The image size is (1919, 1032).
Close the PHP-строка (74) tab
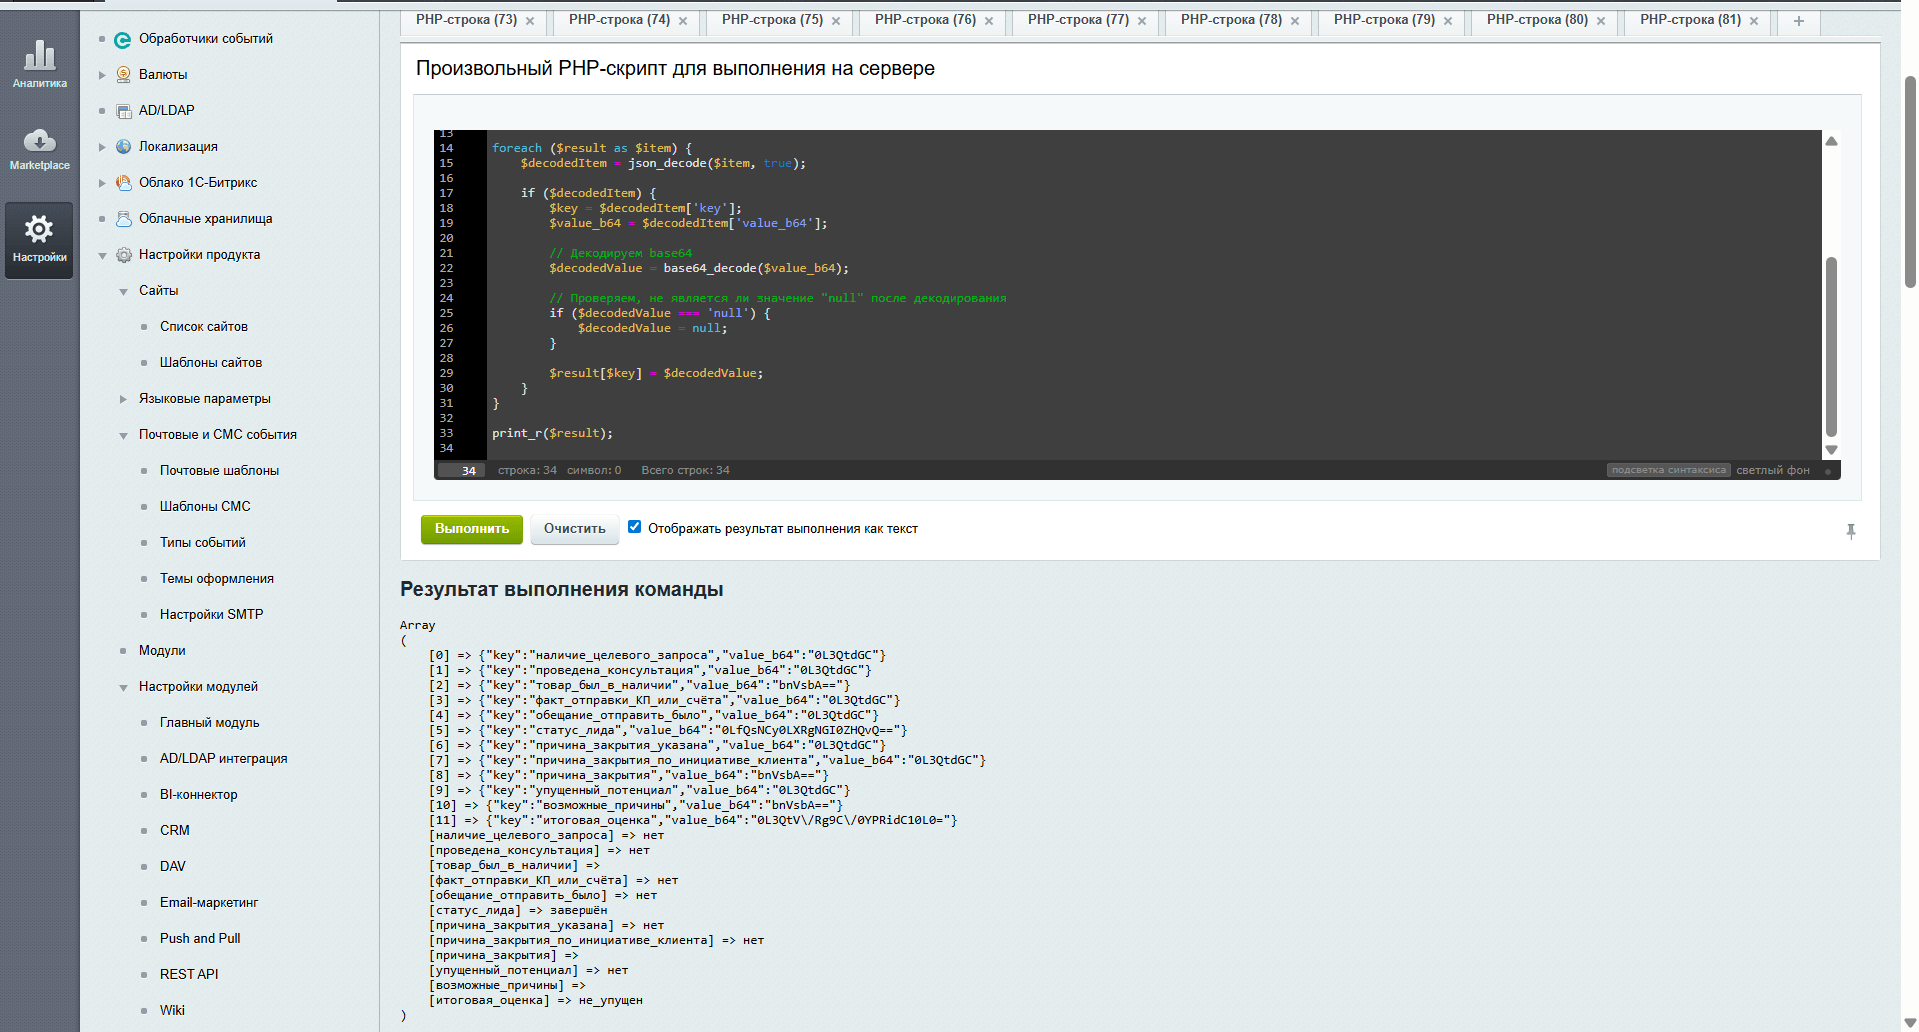683,21
